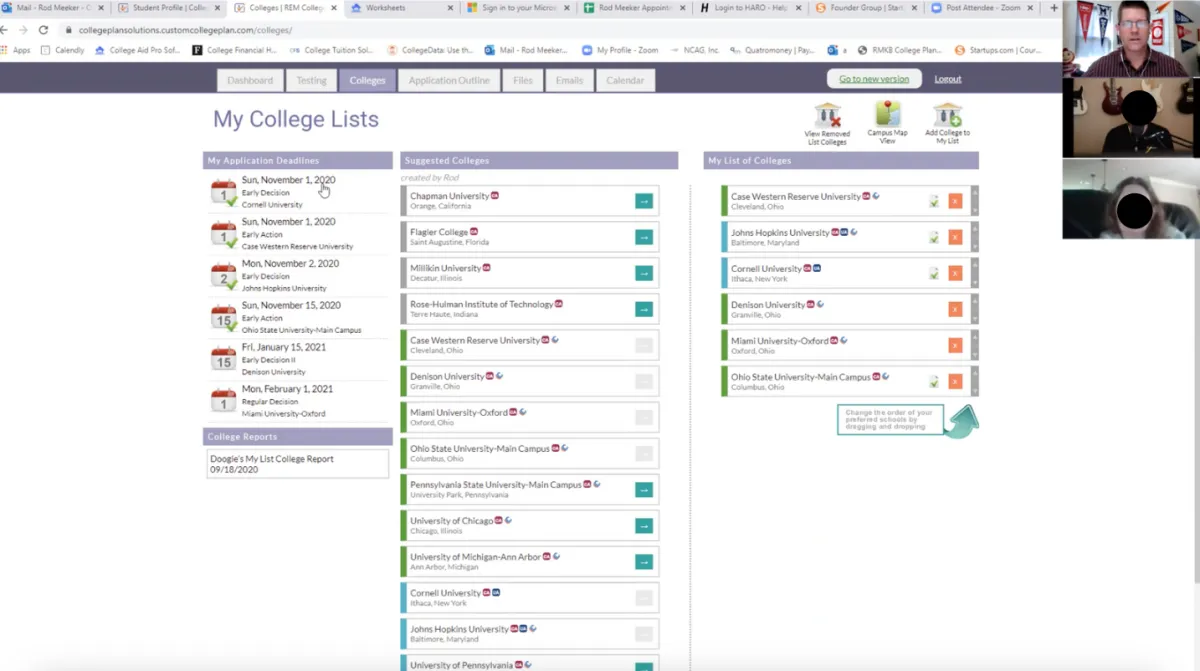Add University of Michigan-Ann Arbor using arrow
The width and height of the screenshot is (1200, 671).
644,561
